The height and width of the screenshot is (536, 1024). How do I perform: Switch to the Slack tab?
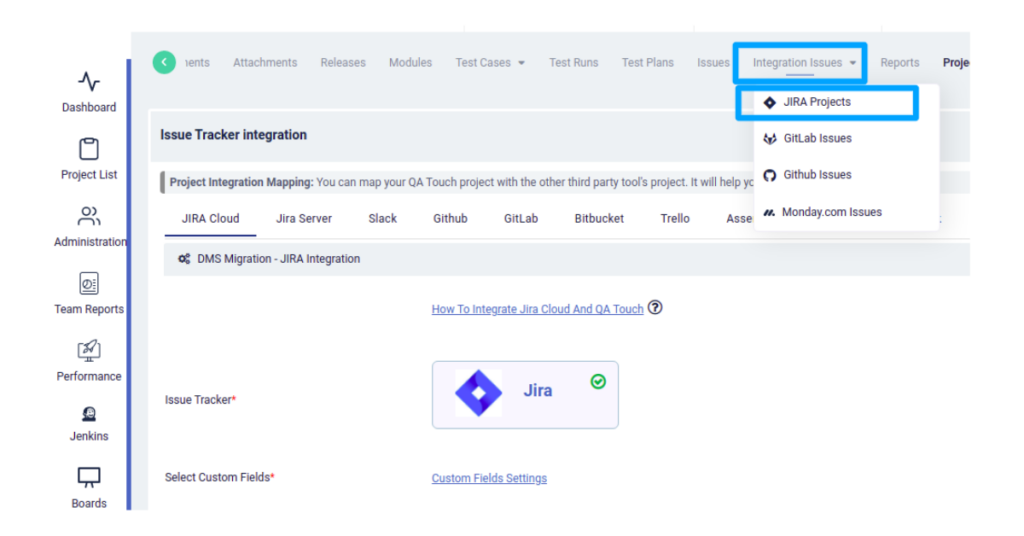pyautogui.click(x=382, y=218)
